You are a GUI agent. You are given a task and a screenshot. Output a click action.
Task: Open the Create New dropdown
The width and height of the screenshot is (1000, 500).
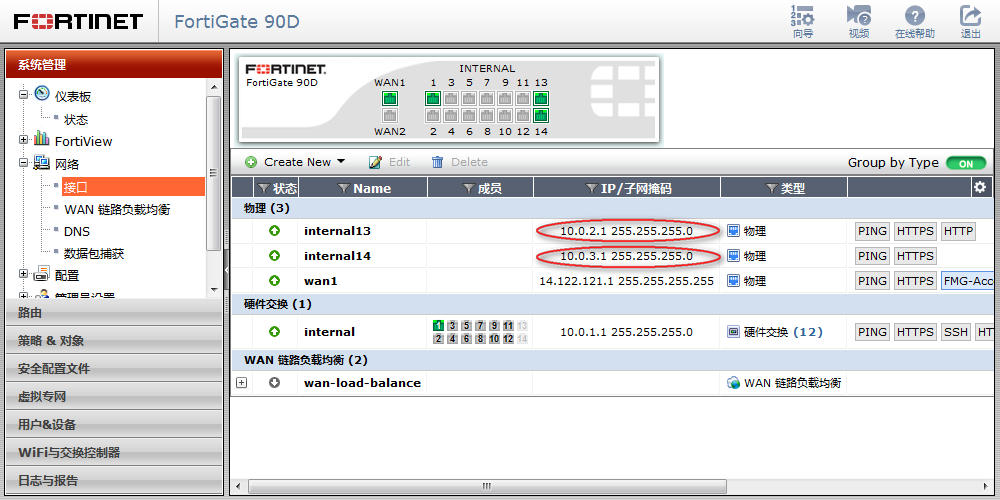pyautogui.click(x=297, y=162)
